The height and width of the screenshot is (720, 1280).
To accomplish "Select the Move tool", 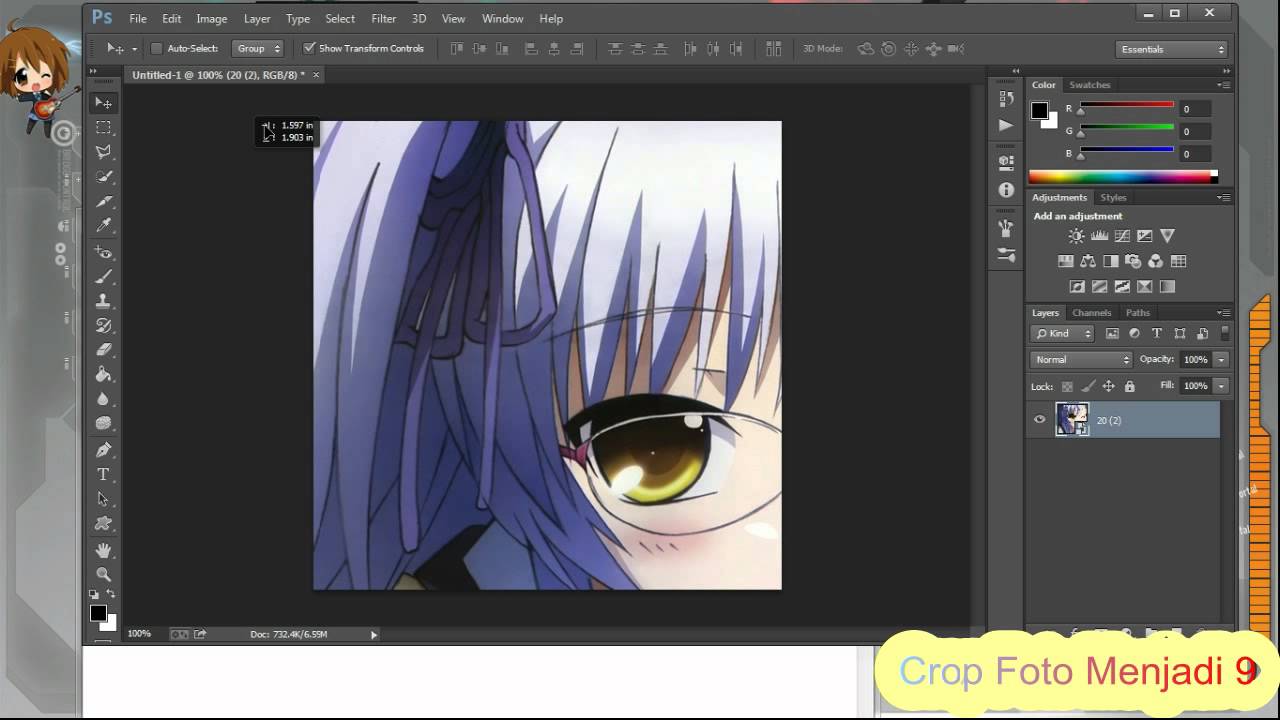I will [103, 103].
